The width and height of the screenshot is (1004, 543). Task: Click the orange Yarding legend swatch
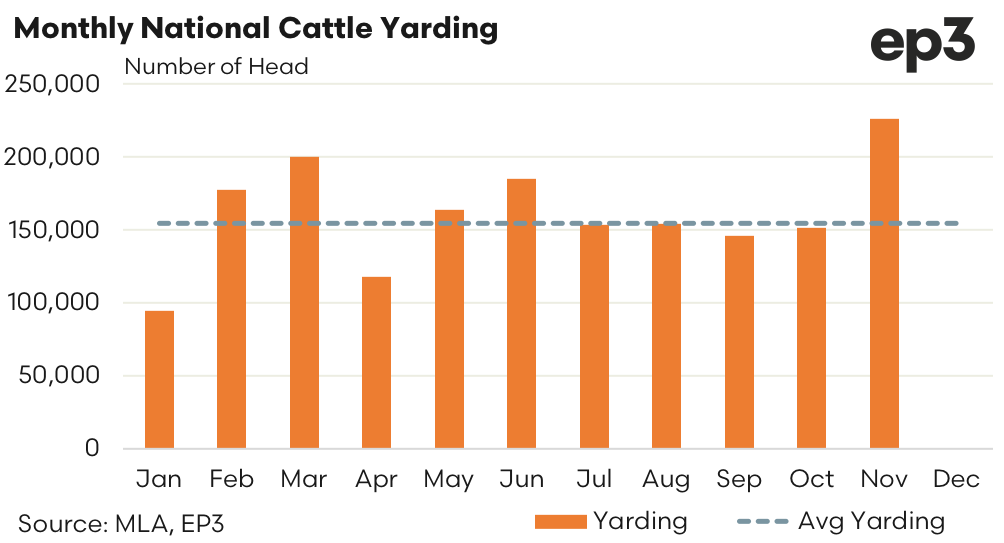561,521
